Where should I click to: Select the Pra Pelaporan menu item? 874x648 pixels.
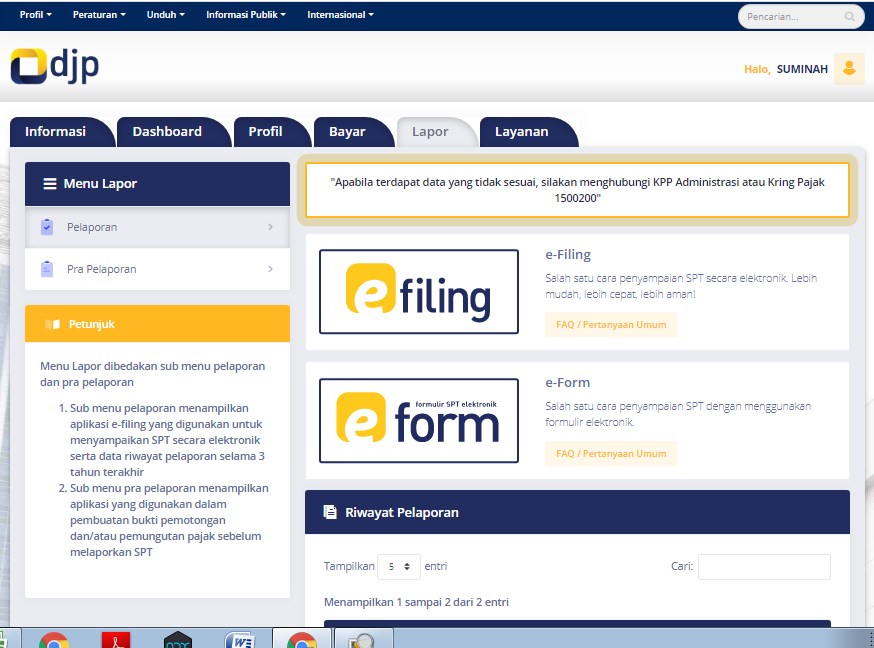(157, 269)
